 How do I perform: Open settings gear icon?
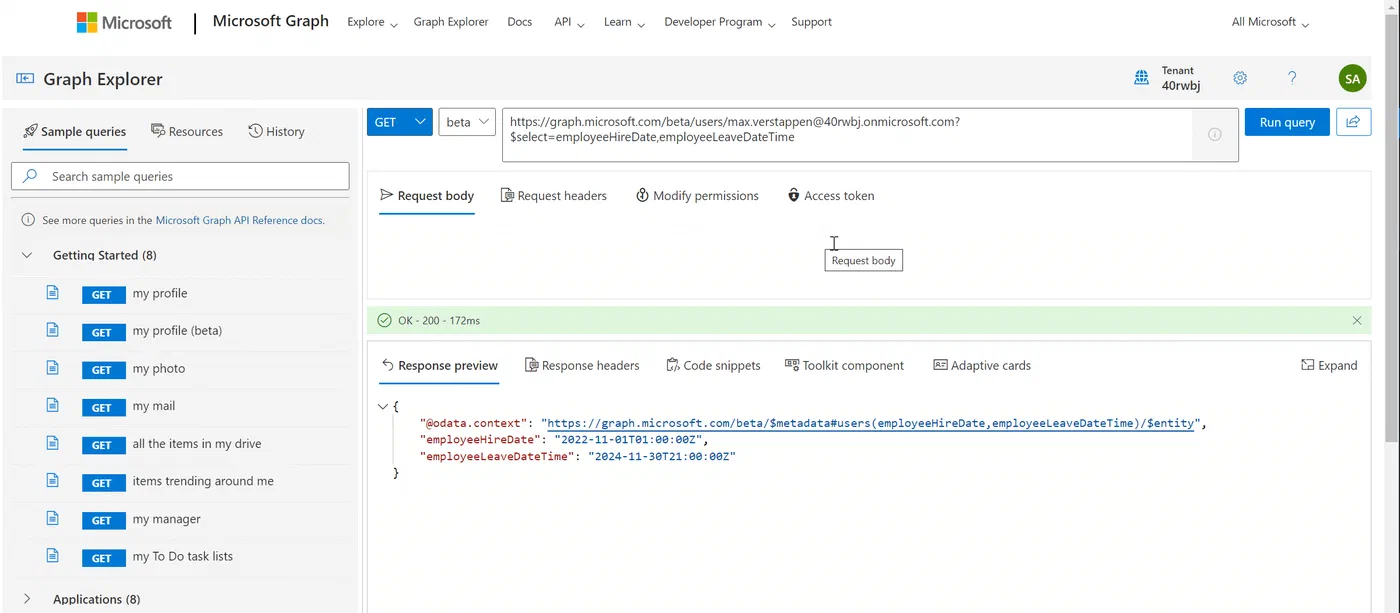tap(1240, 78)
